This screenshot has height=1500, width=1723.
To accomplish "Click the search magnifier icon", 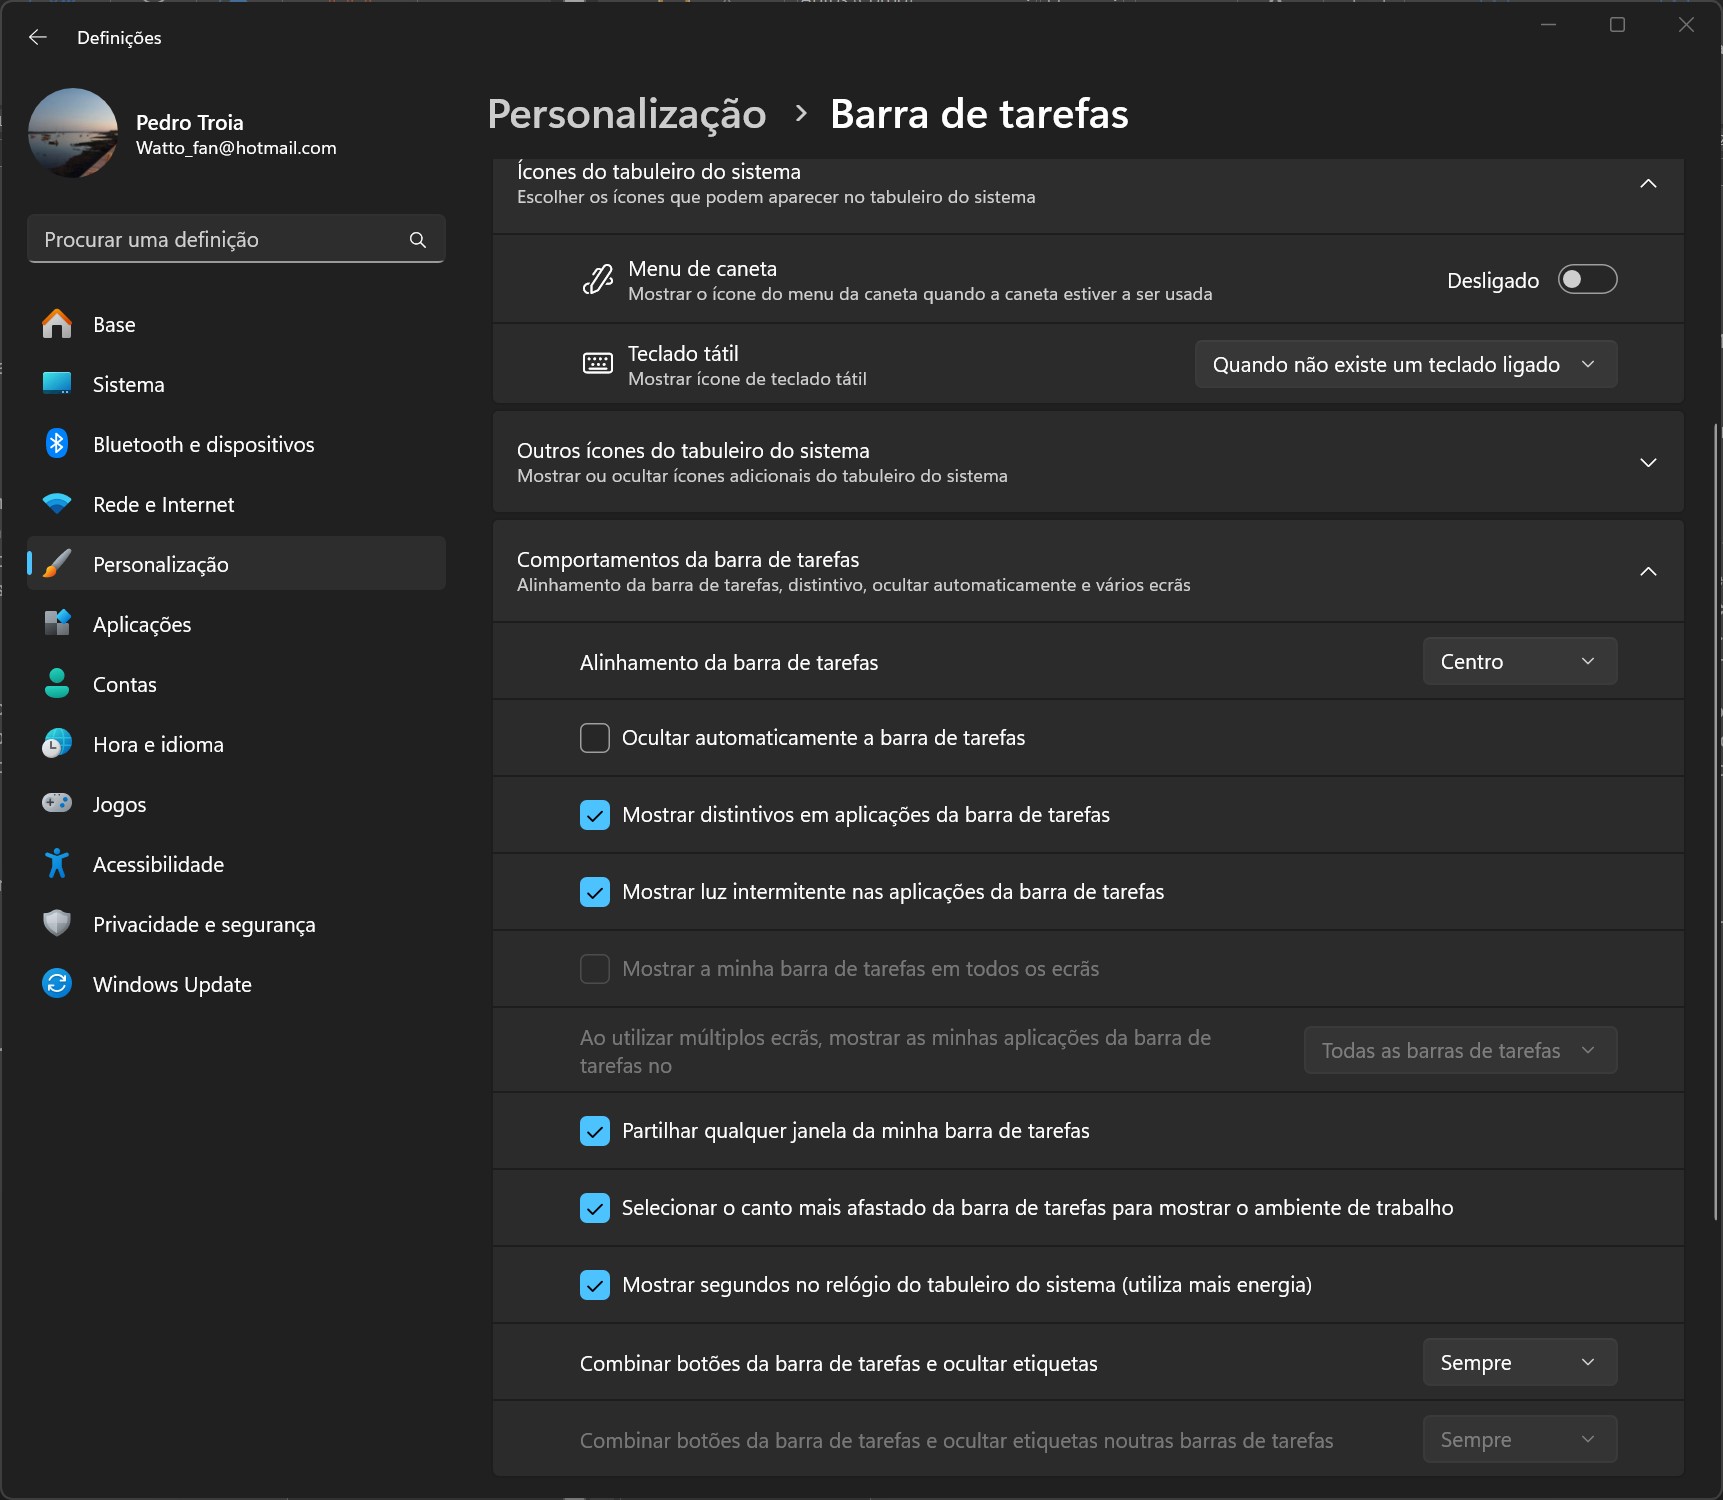I will click(418, 240).
